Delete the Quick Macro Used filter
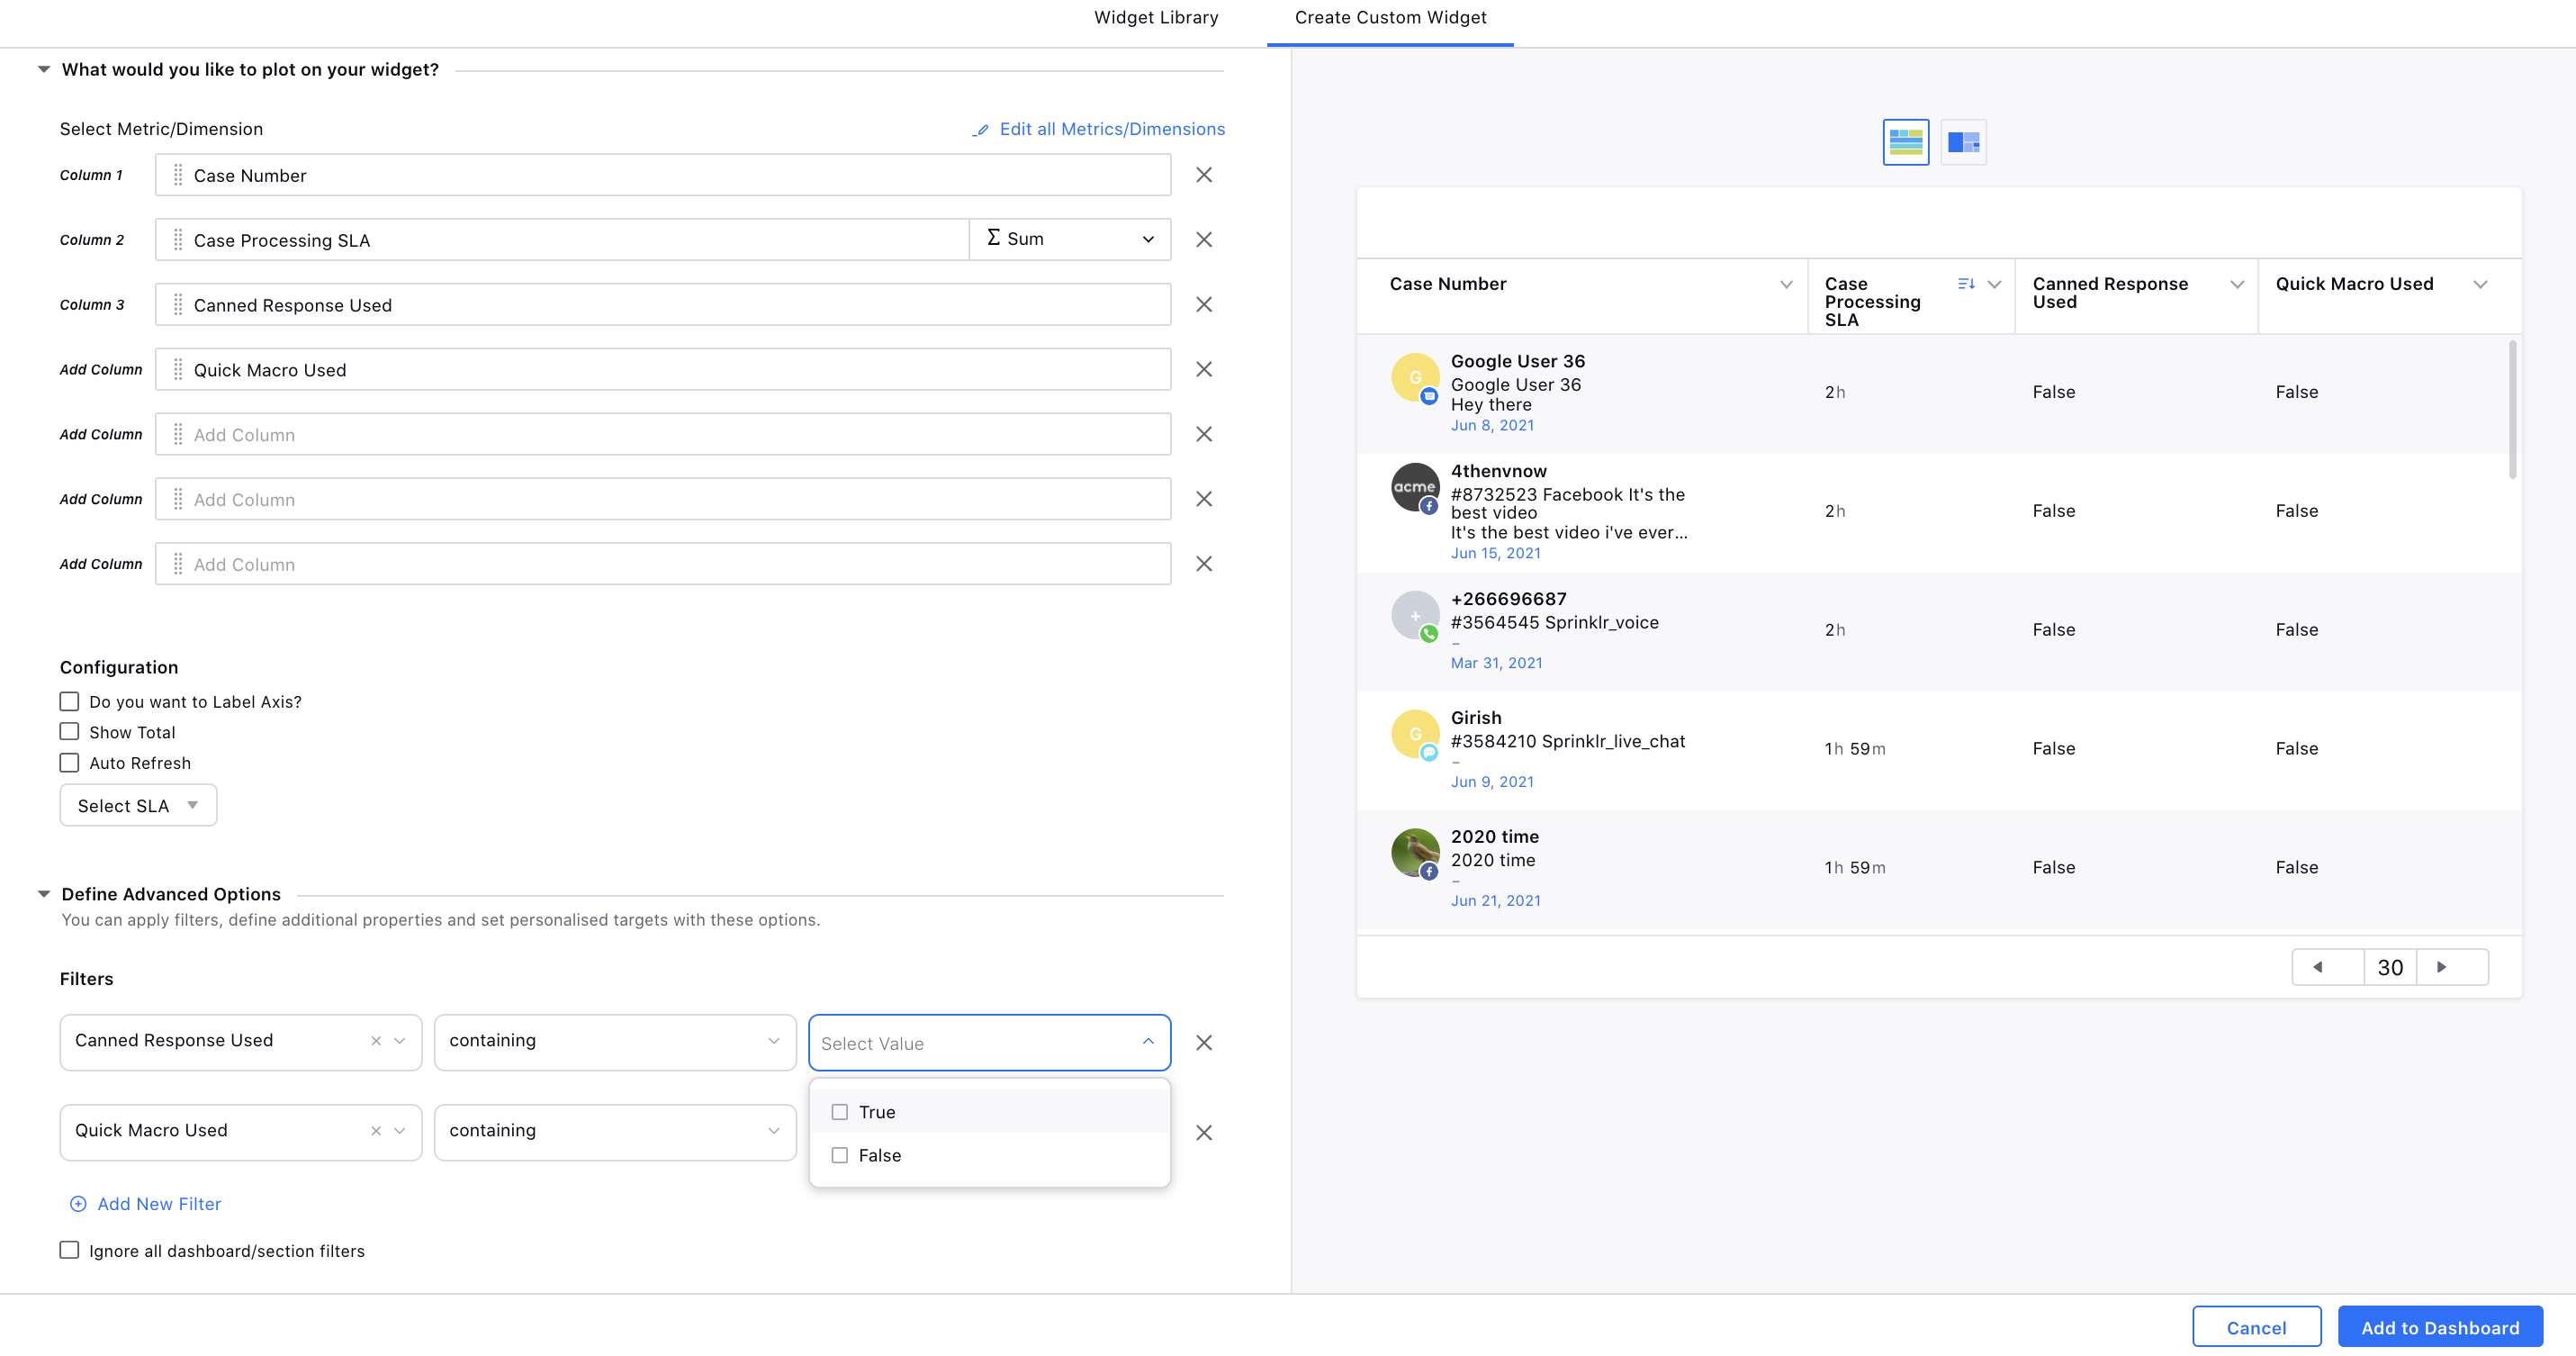Screen dimensions: 2576x1356 click(x=1204, y=1133)
